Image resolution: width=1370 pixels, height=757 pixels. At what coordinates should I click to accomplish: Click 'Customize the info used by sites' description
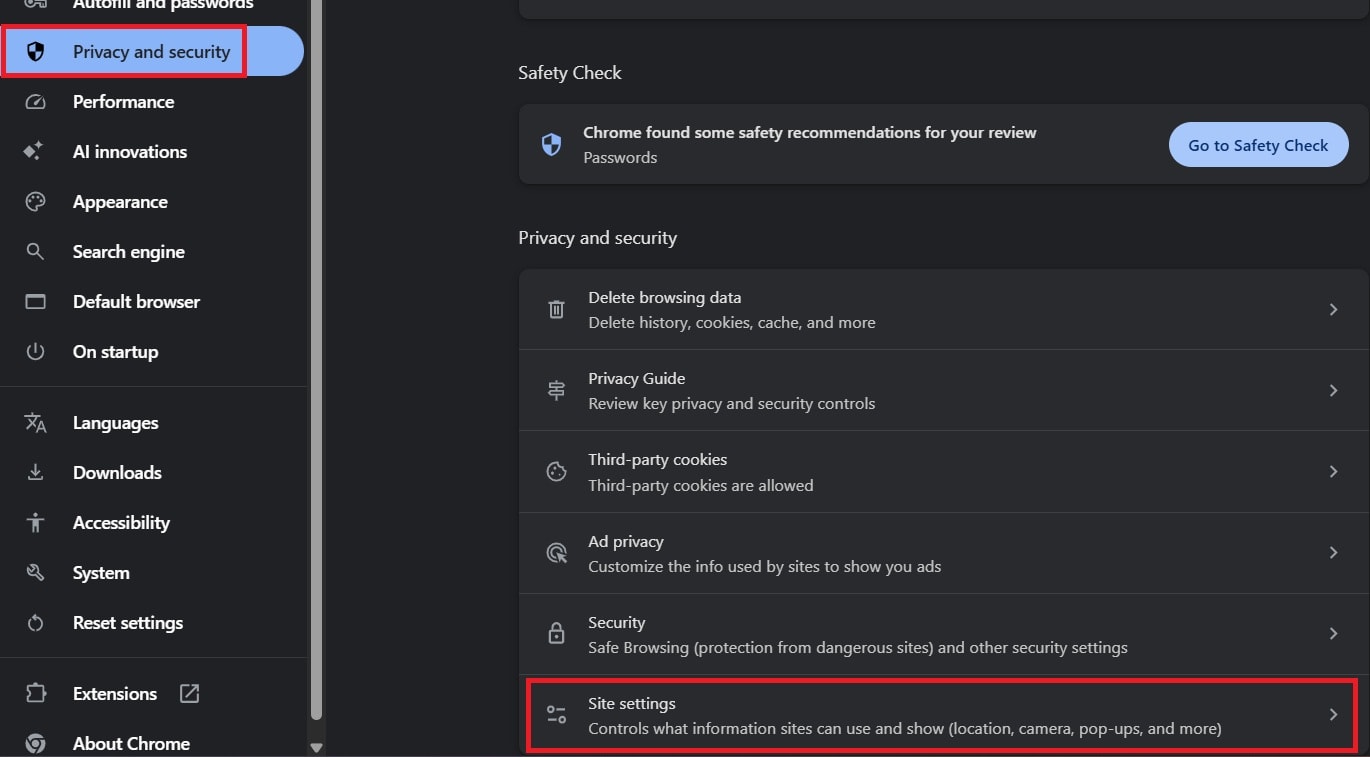pos(765,567)
